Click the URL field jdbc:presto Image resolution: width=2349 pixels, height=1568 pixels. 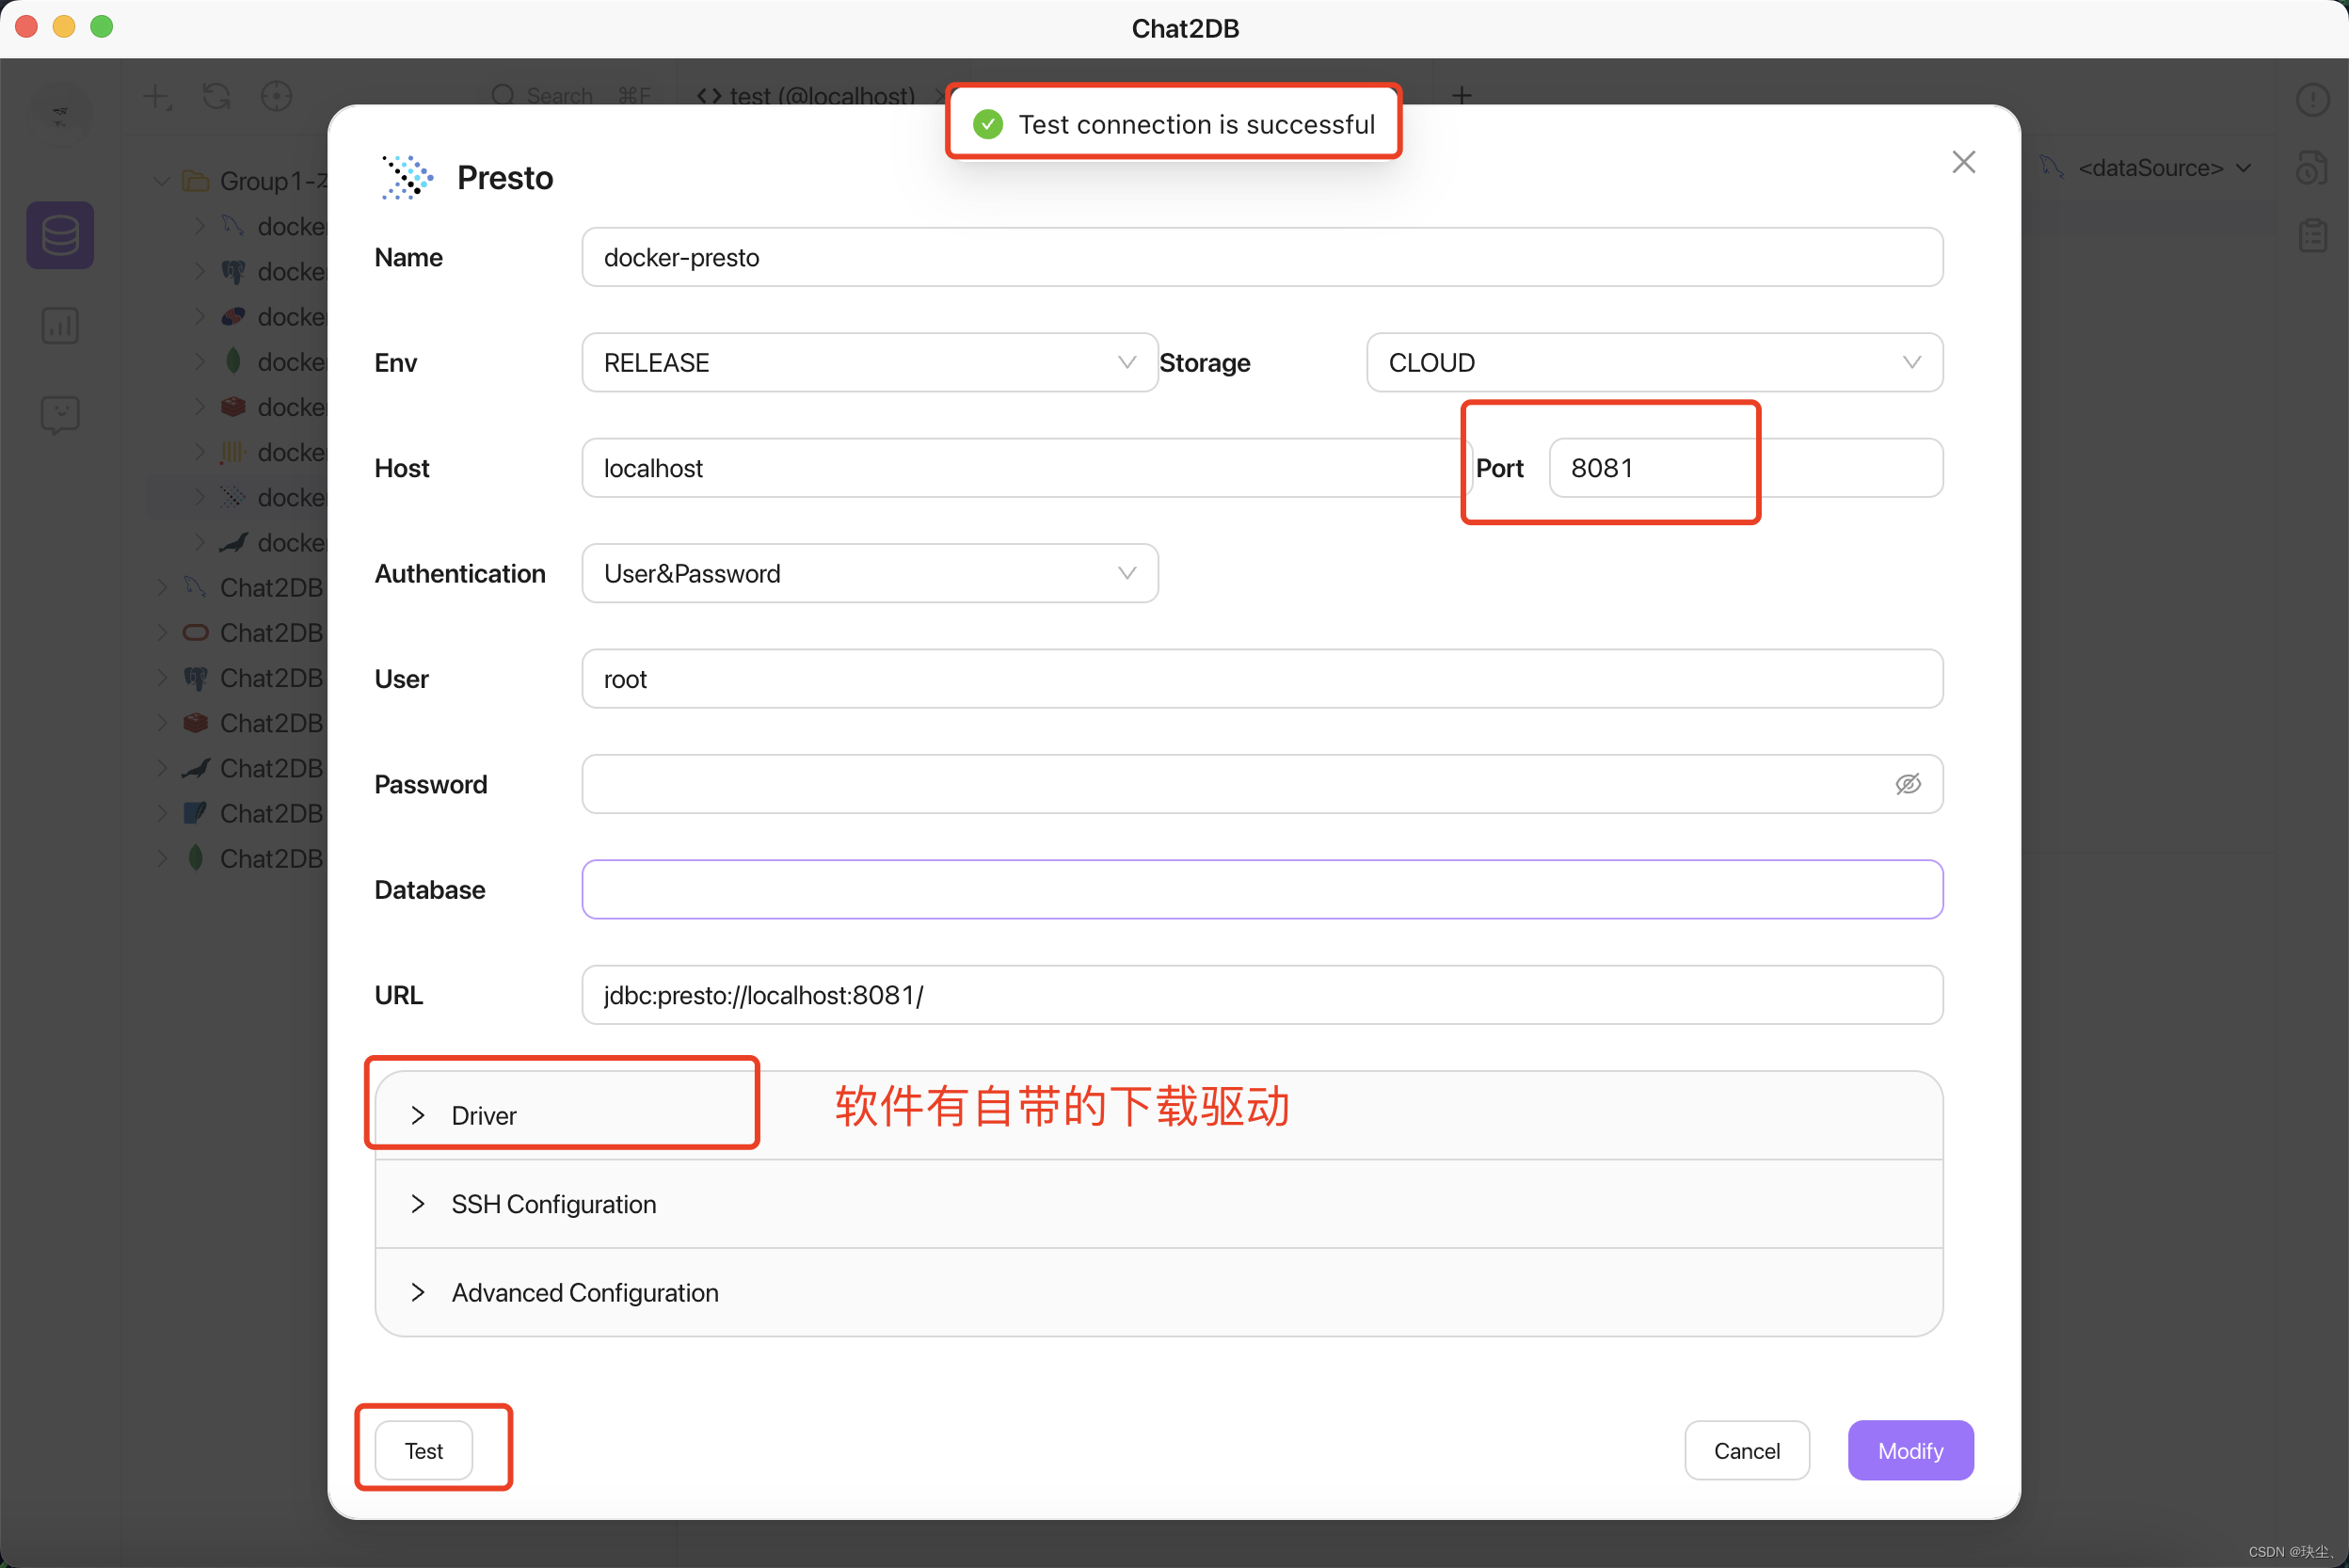tap(1262, 995)
